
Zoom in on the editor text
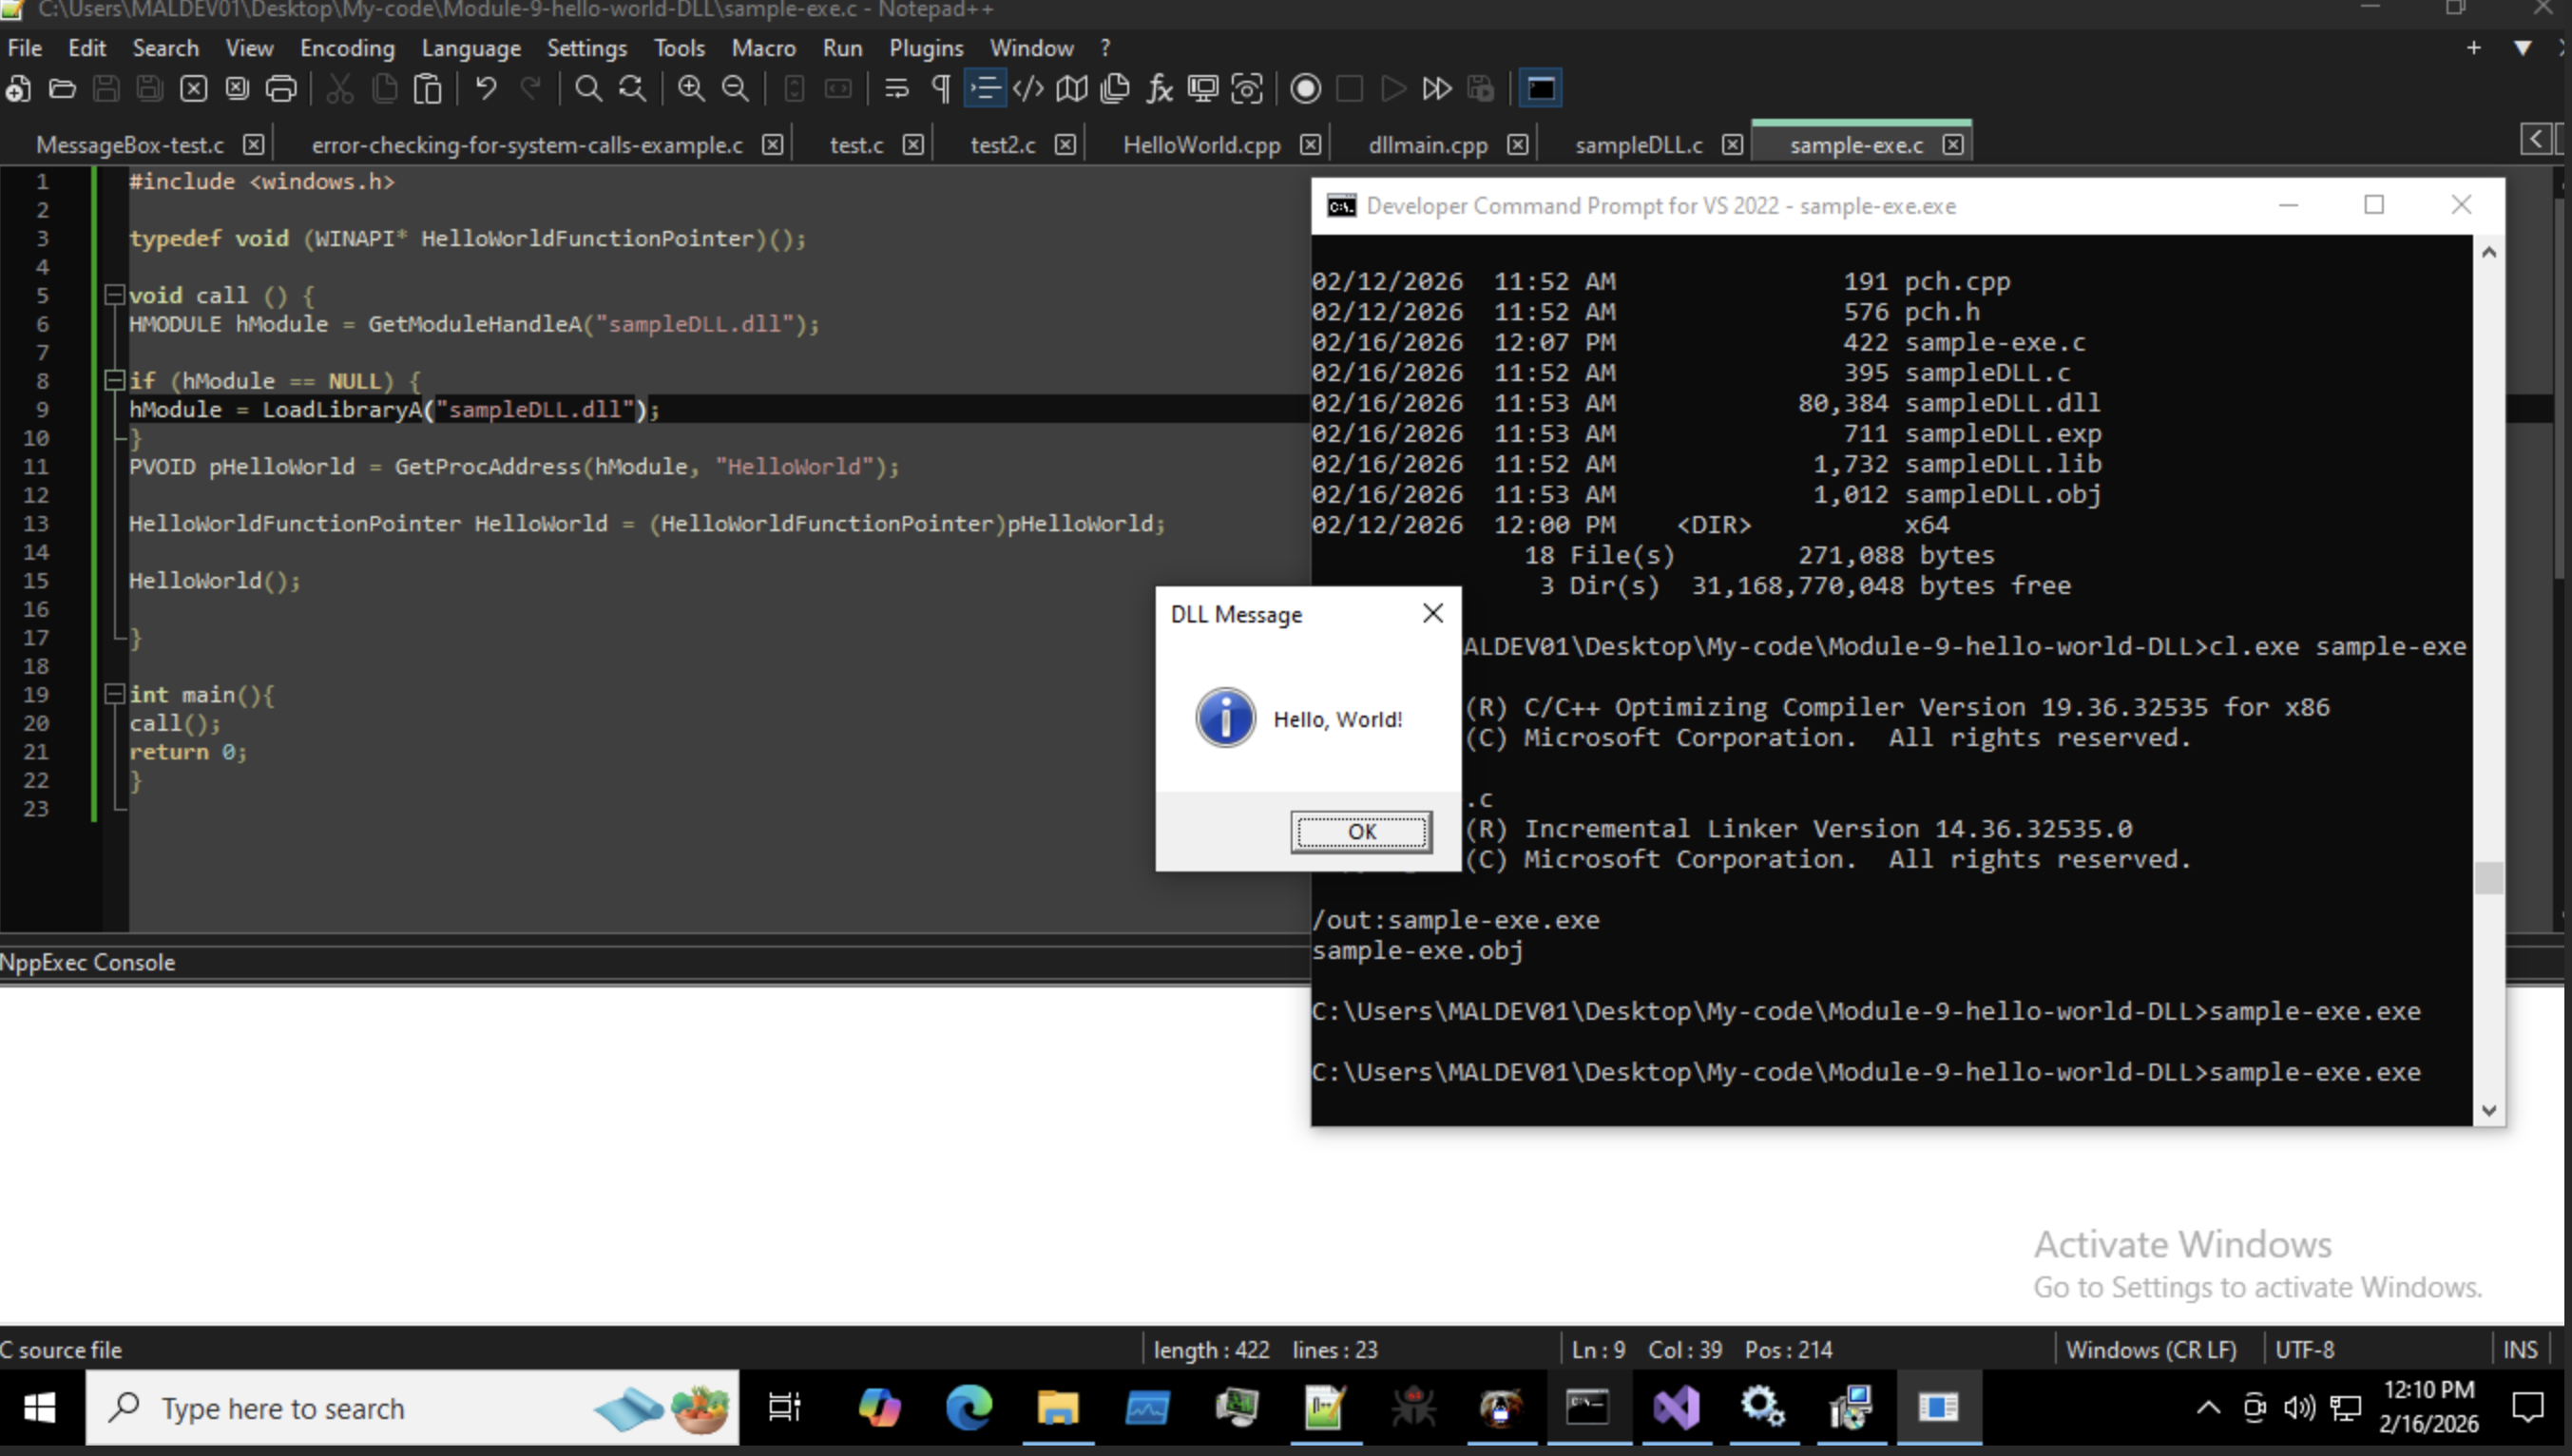pyautogui.click(x=689, y=88)
